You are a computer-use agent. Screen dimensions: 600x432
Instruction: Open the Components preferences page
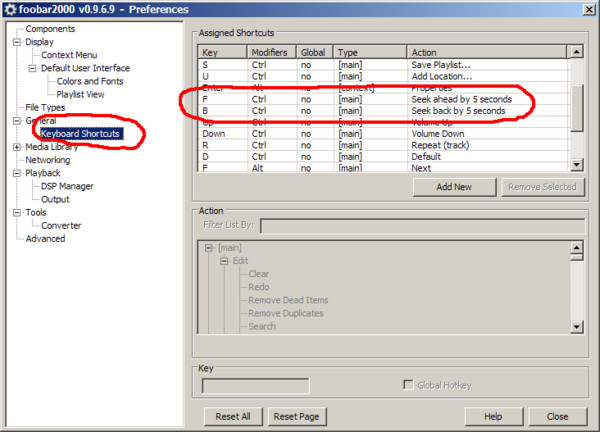tap(50, 29)
